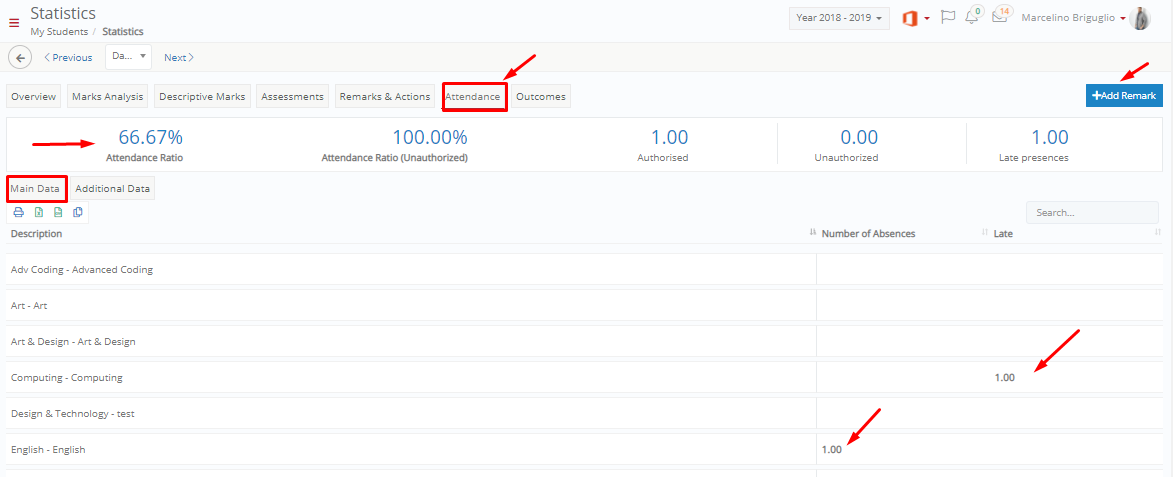Click the Unauthorized 0.00 value
The width and height of the screenshot is (1173, 477).
tap(859, 137)
